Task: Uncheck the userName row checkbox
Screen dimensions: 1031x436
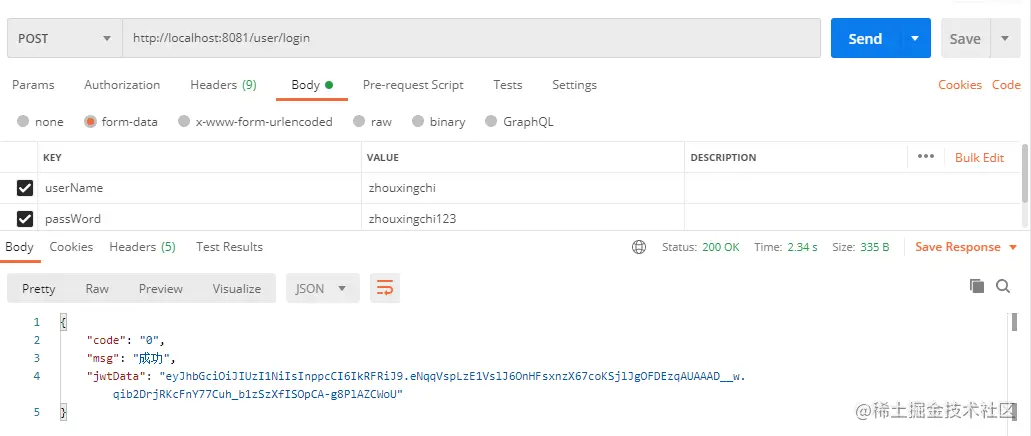Action: point(24,188)
